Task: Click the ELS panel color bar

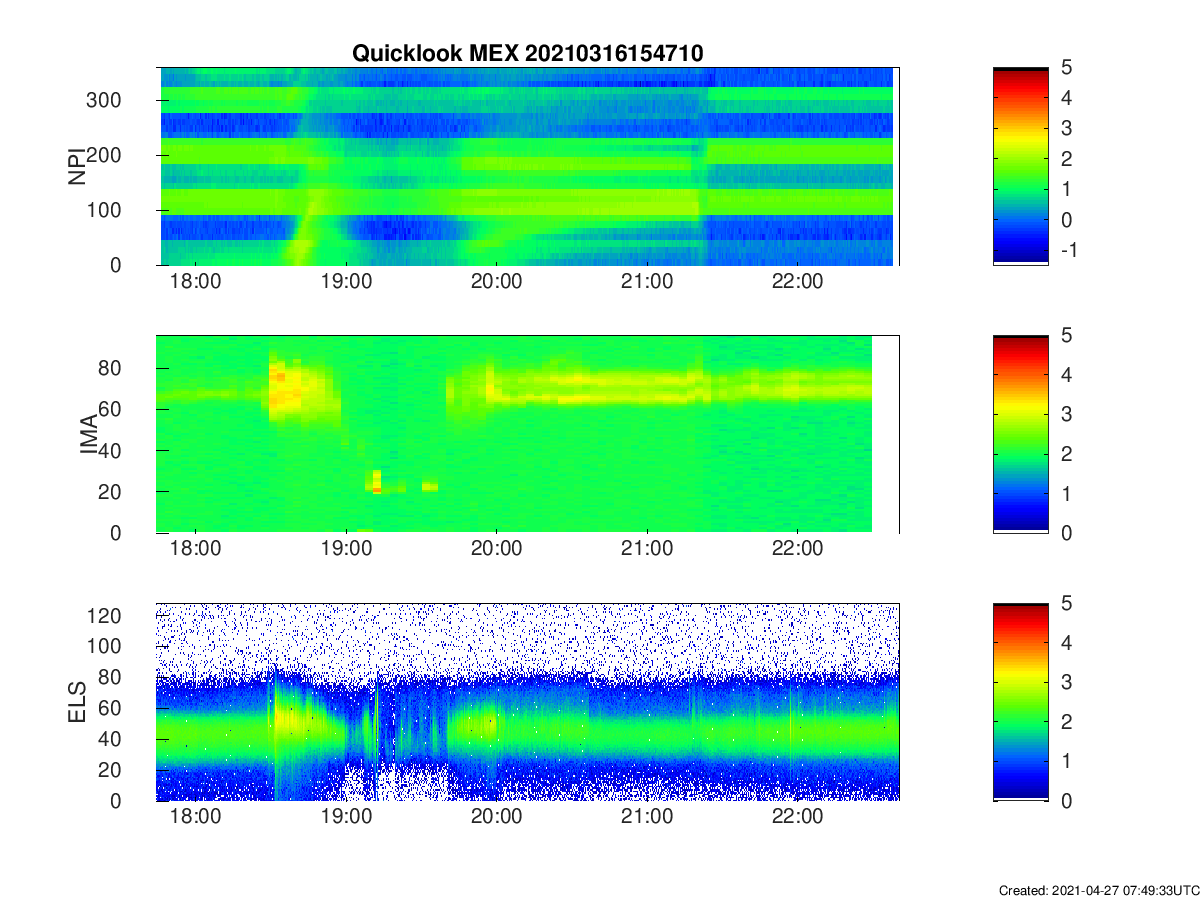Action: [x=1021, y=702]
